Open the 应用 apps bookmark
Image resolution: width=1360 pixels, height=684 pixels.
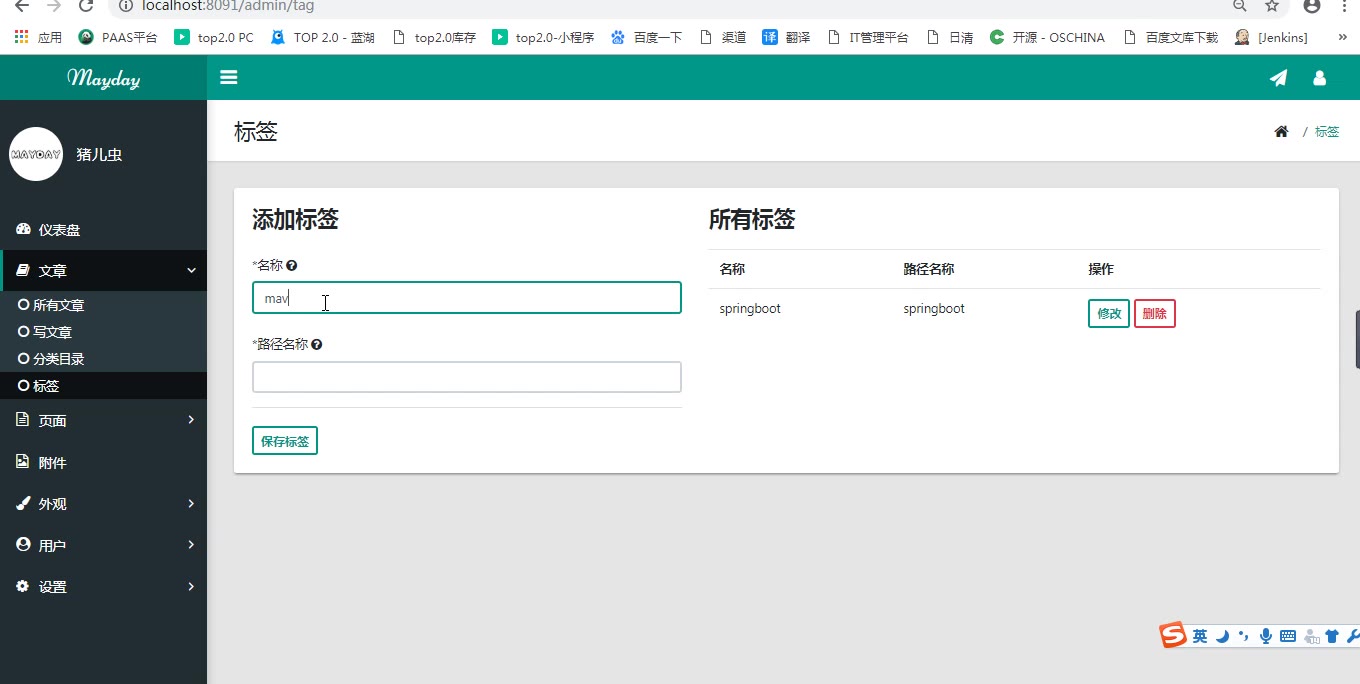38,37
